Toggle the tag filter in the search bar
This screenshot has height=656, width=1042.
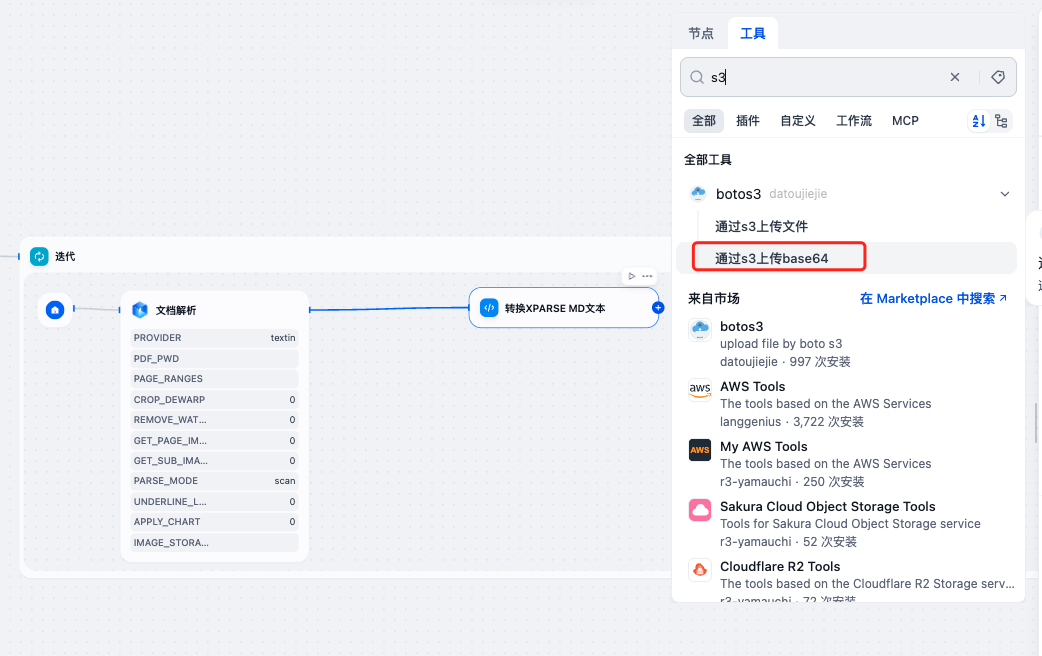coord(997,76)
